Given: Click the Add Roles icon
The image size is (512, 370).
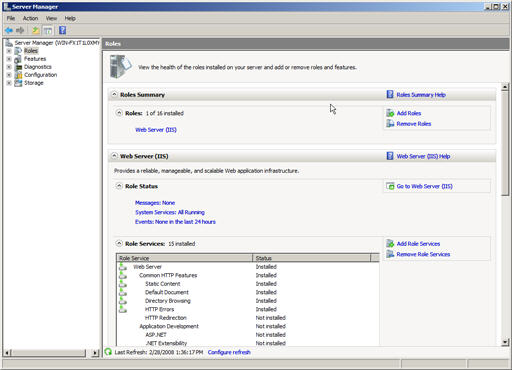Looking at the screenshot, I should (390, 113).
